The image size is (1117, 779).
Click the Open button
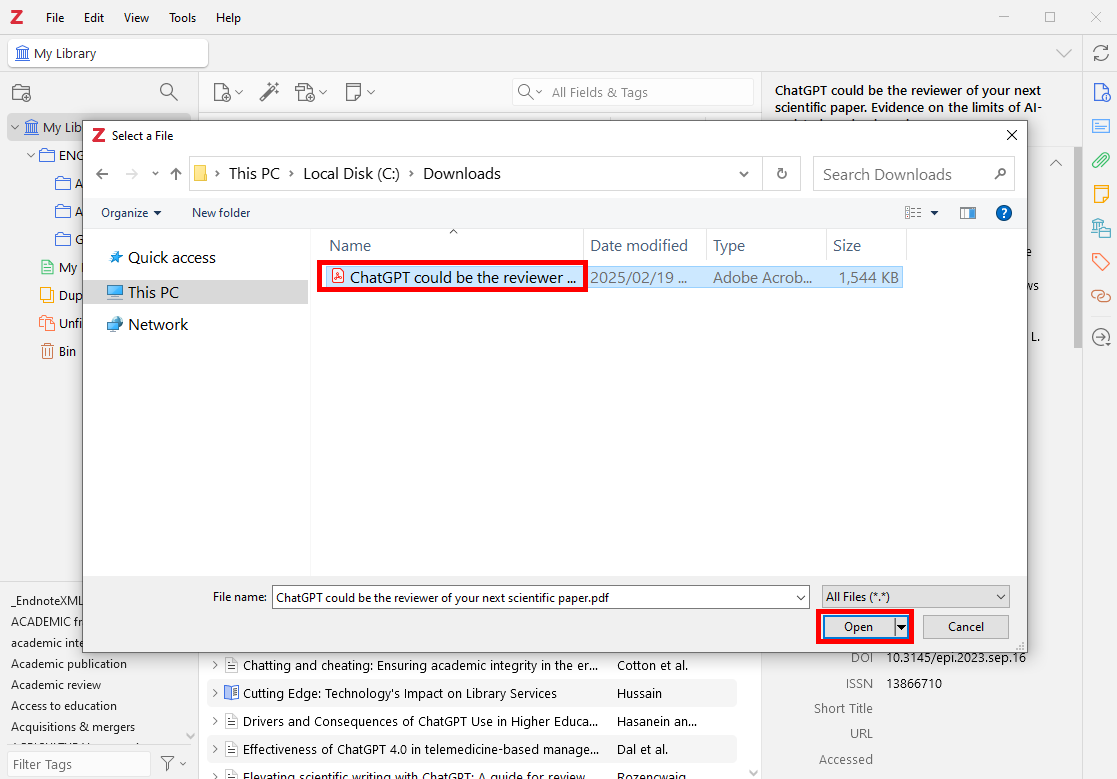coord(858,627)
